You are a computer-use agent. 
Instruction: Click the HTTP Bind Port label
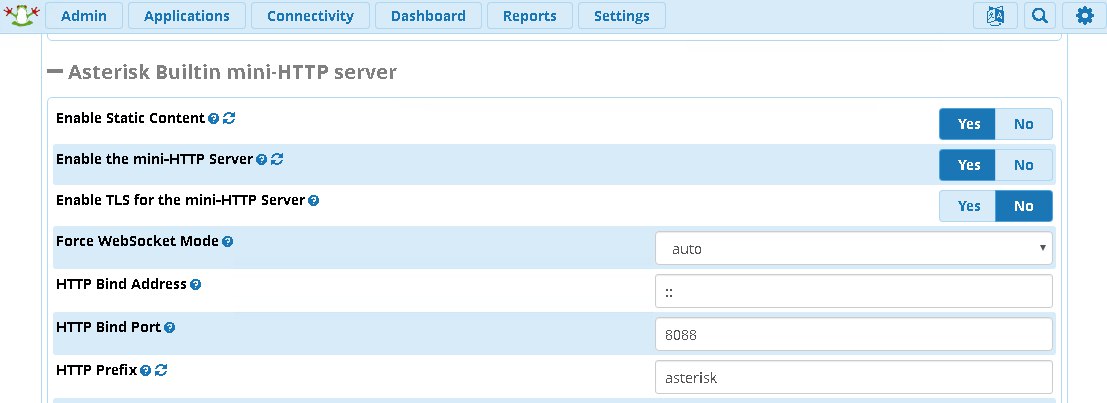coord(109,327)
